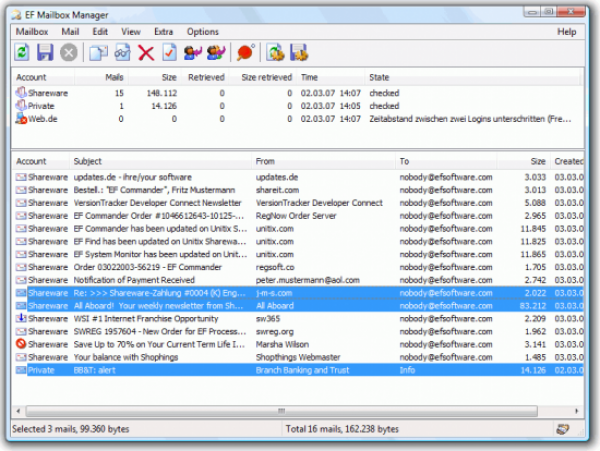This screenshot has width=600, height=451.
Task: Click sender 'peter.mustermann@aol.com'
Action: (x=308, y=280)
